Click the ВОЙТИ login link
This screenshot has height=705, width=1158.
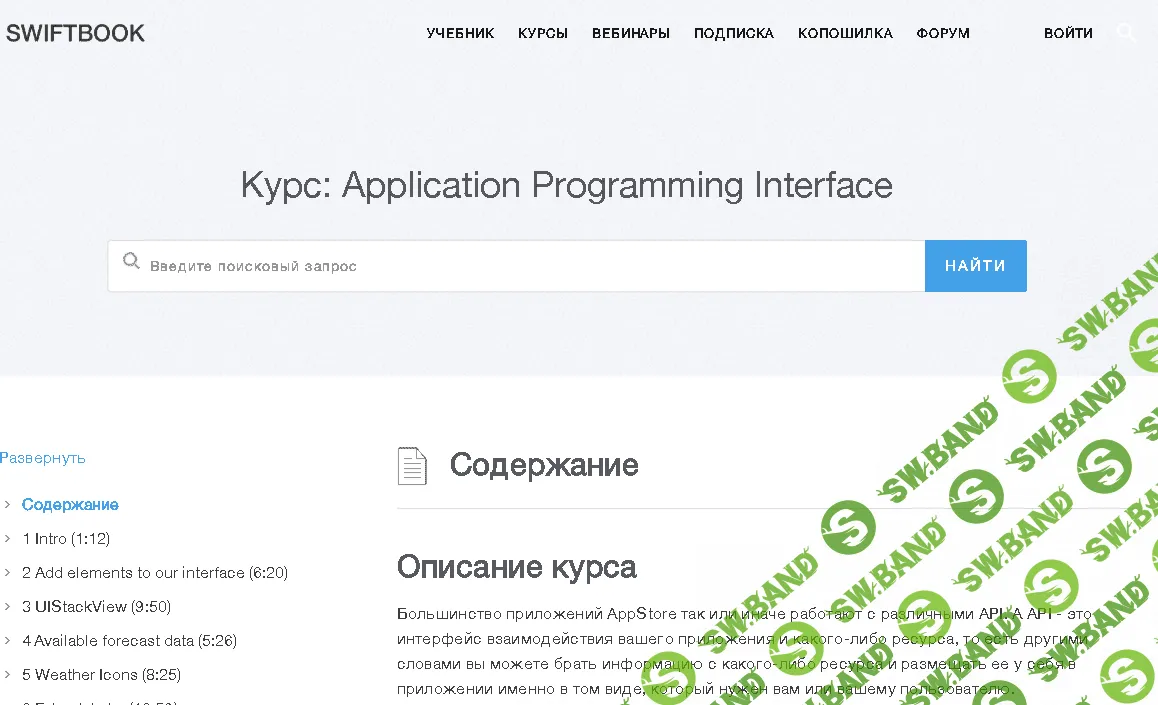tap(1068, 32)
